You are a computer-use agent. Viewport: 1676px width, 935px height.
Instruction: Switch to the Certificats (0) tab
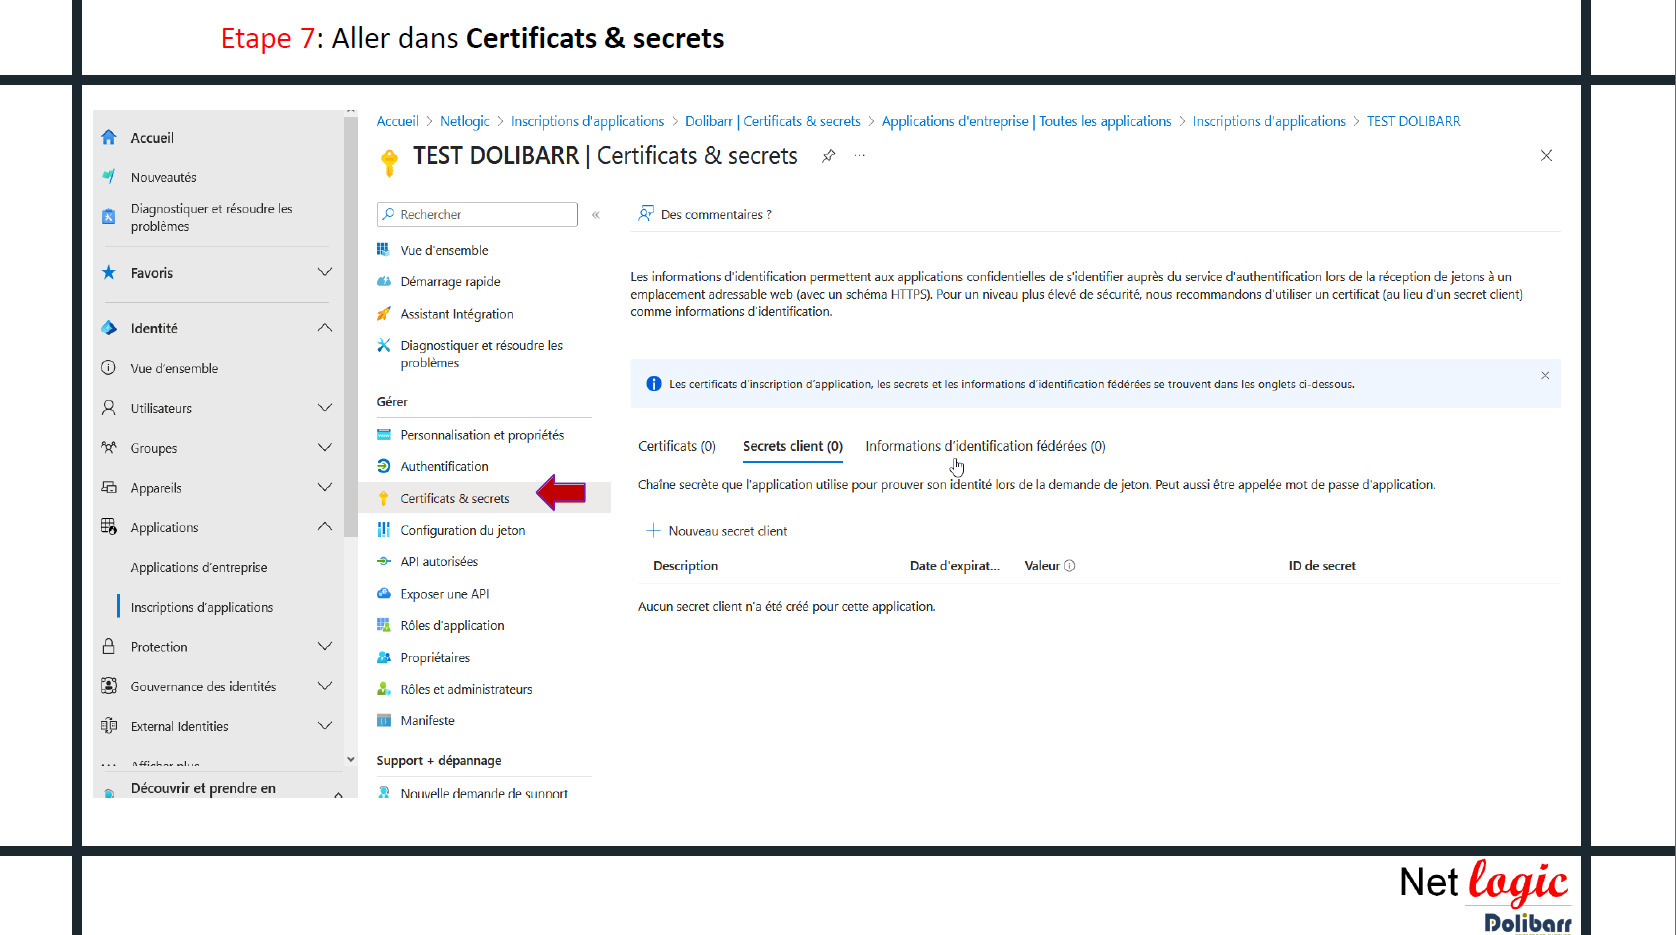677,447
